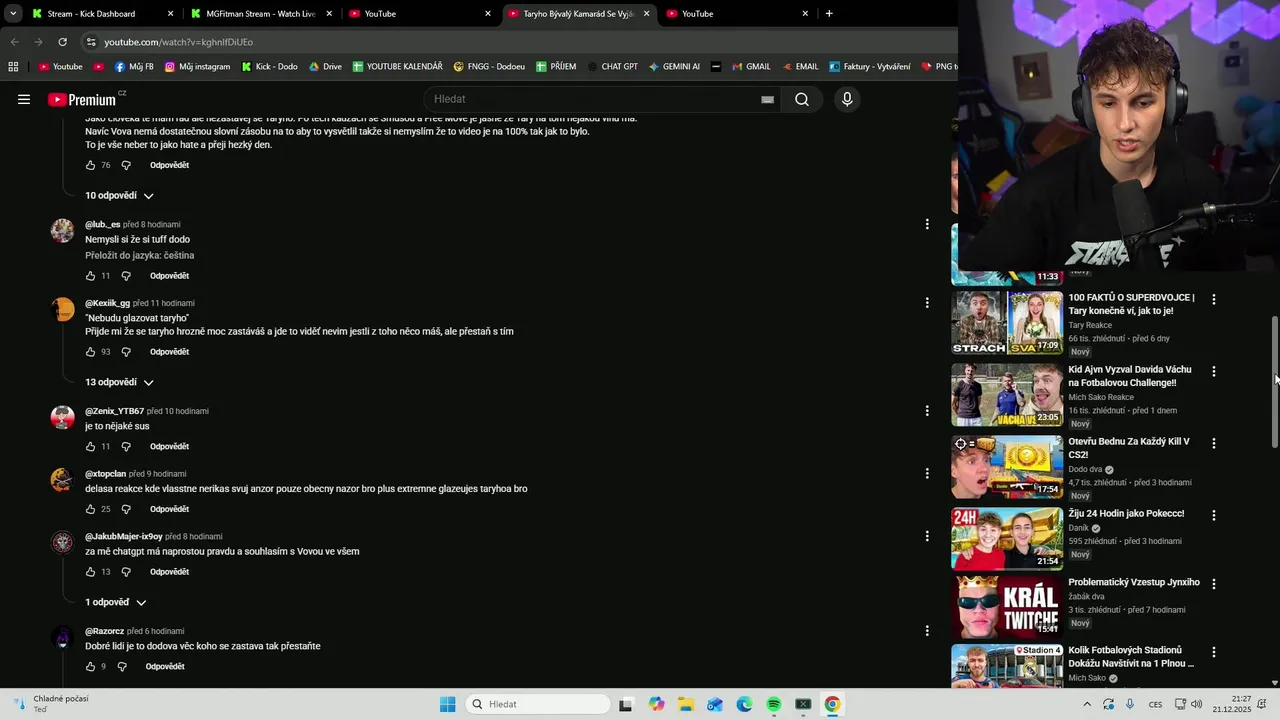Switch to the Taryho Bývalý Kamarád tab

click(578, 14)
